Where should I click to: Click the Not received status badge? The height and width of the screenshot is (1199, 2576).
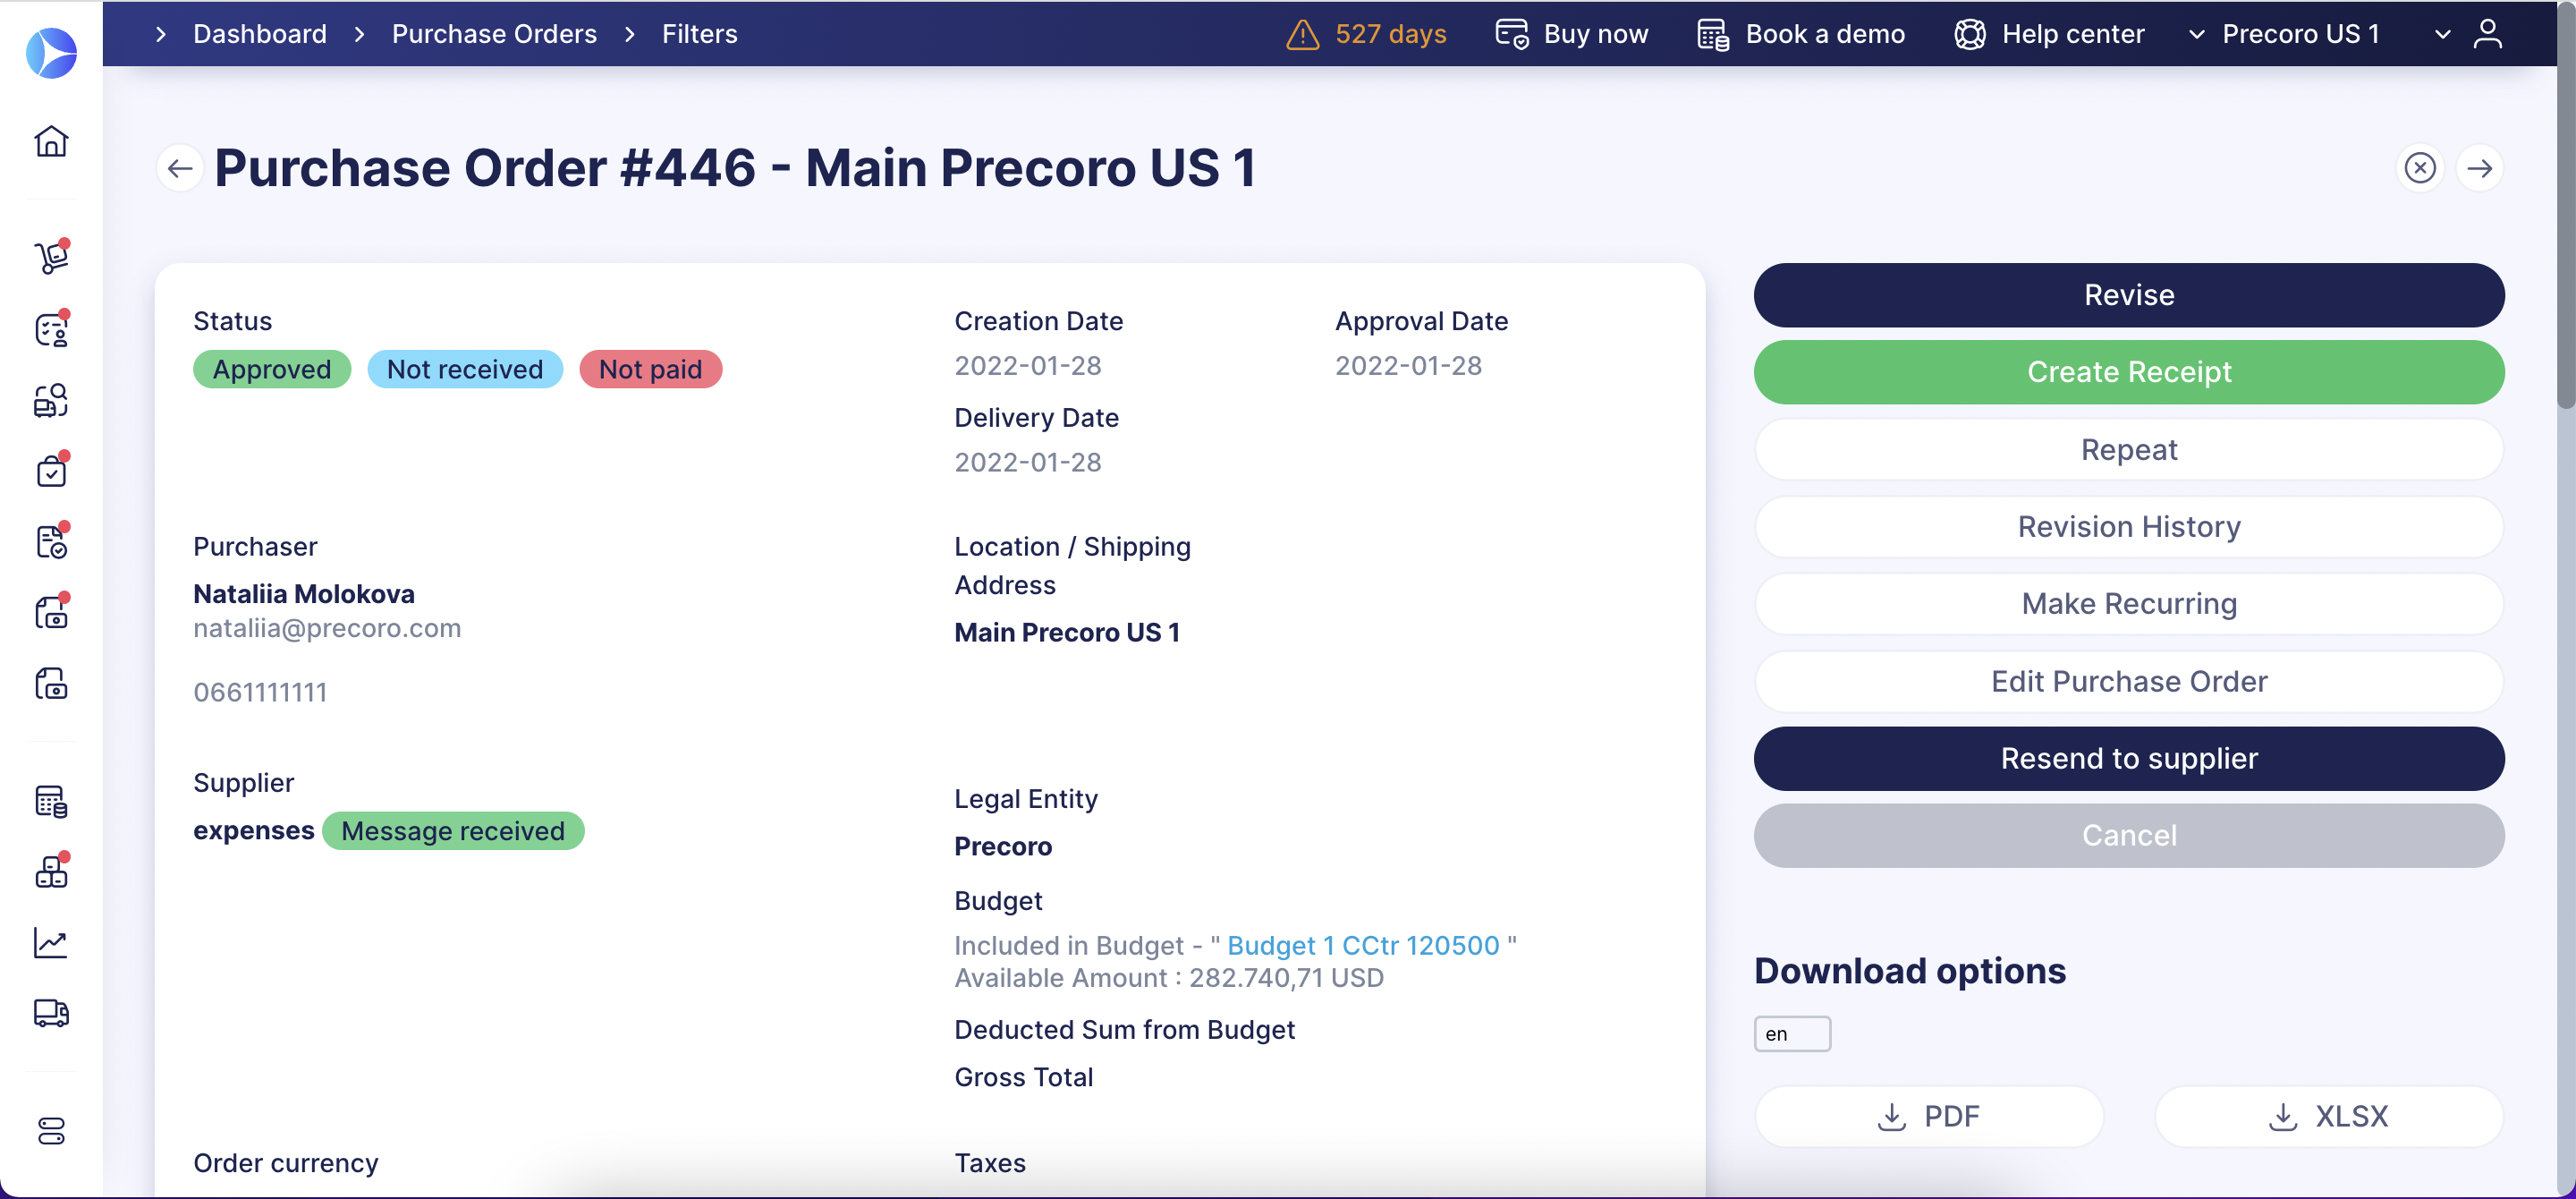(x=465, y=370)
